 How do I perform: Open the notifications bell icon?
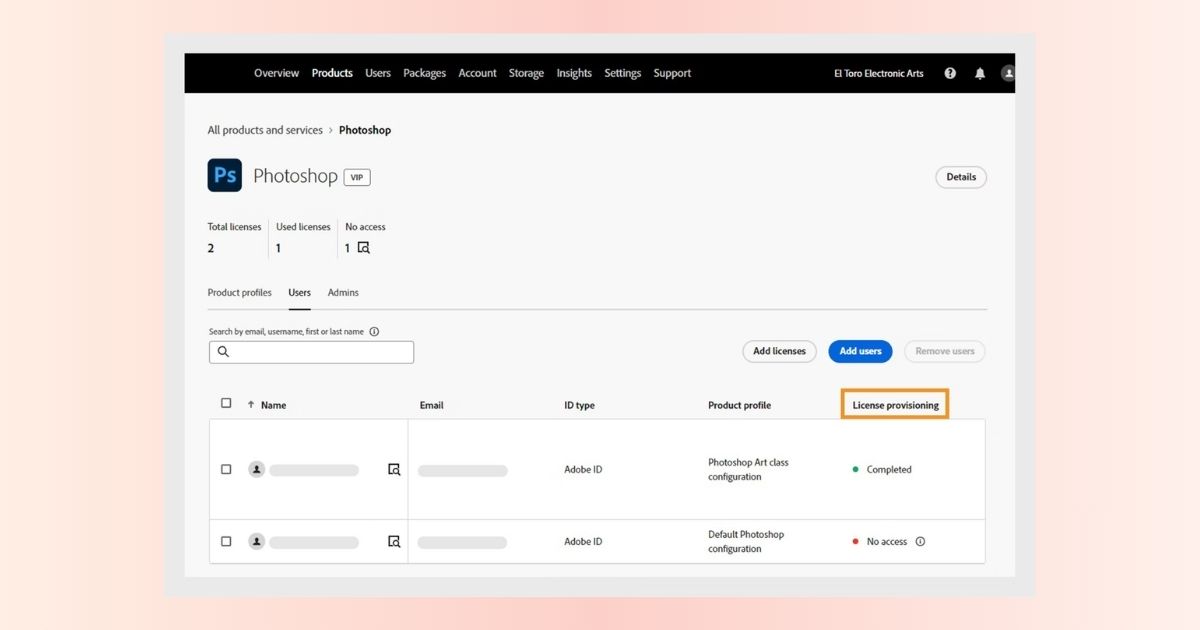[x=980, y=73]
